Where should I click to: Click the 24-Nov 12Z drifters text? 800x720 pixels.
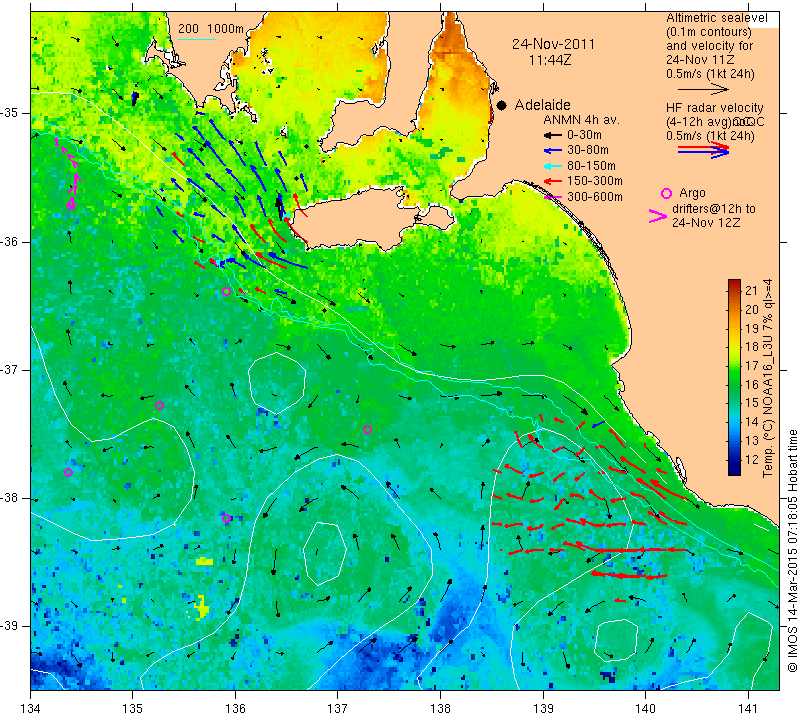click(706, 222)
